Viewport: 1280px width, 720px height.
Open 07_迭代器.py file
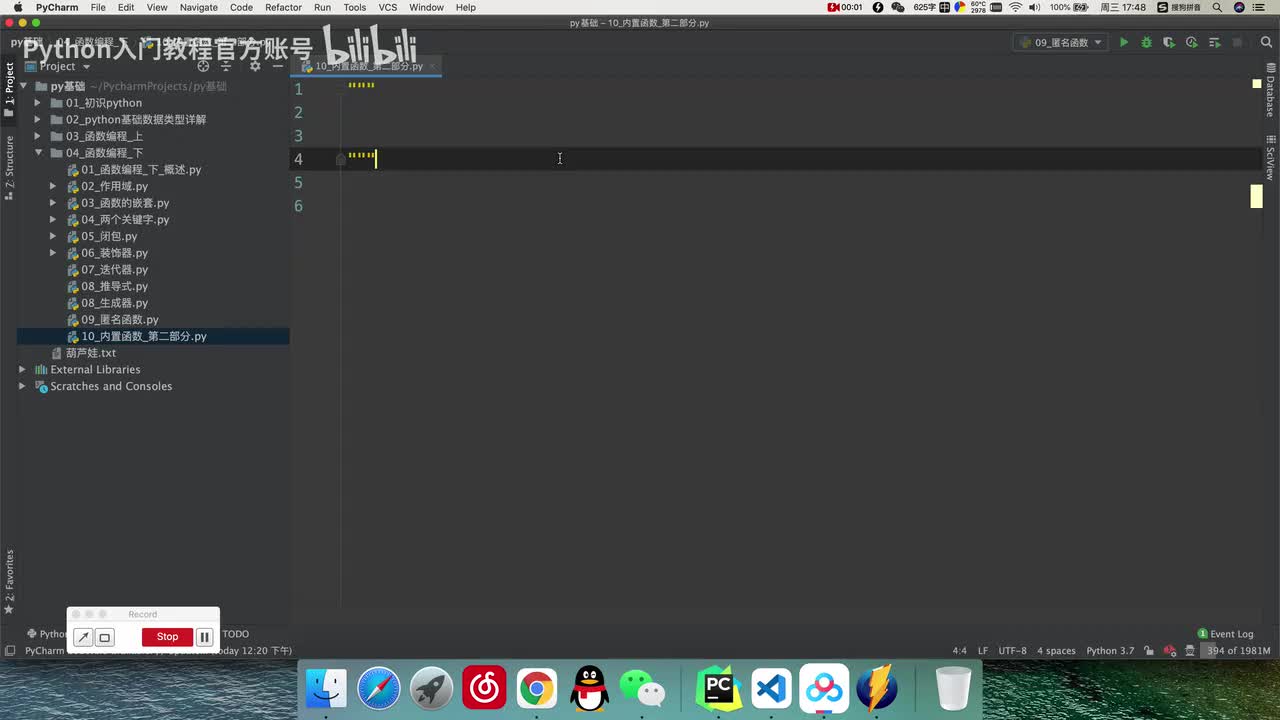pos(114,270)
